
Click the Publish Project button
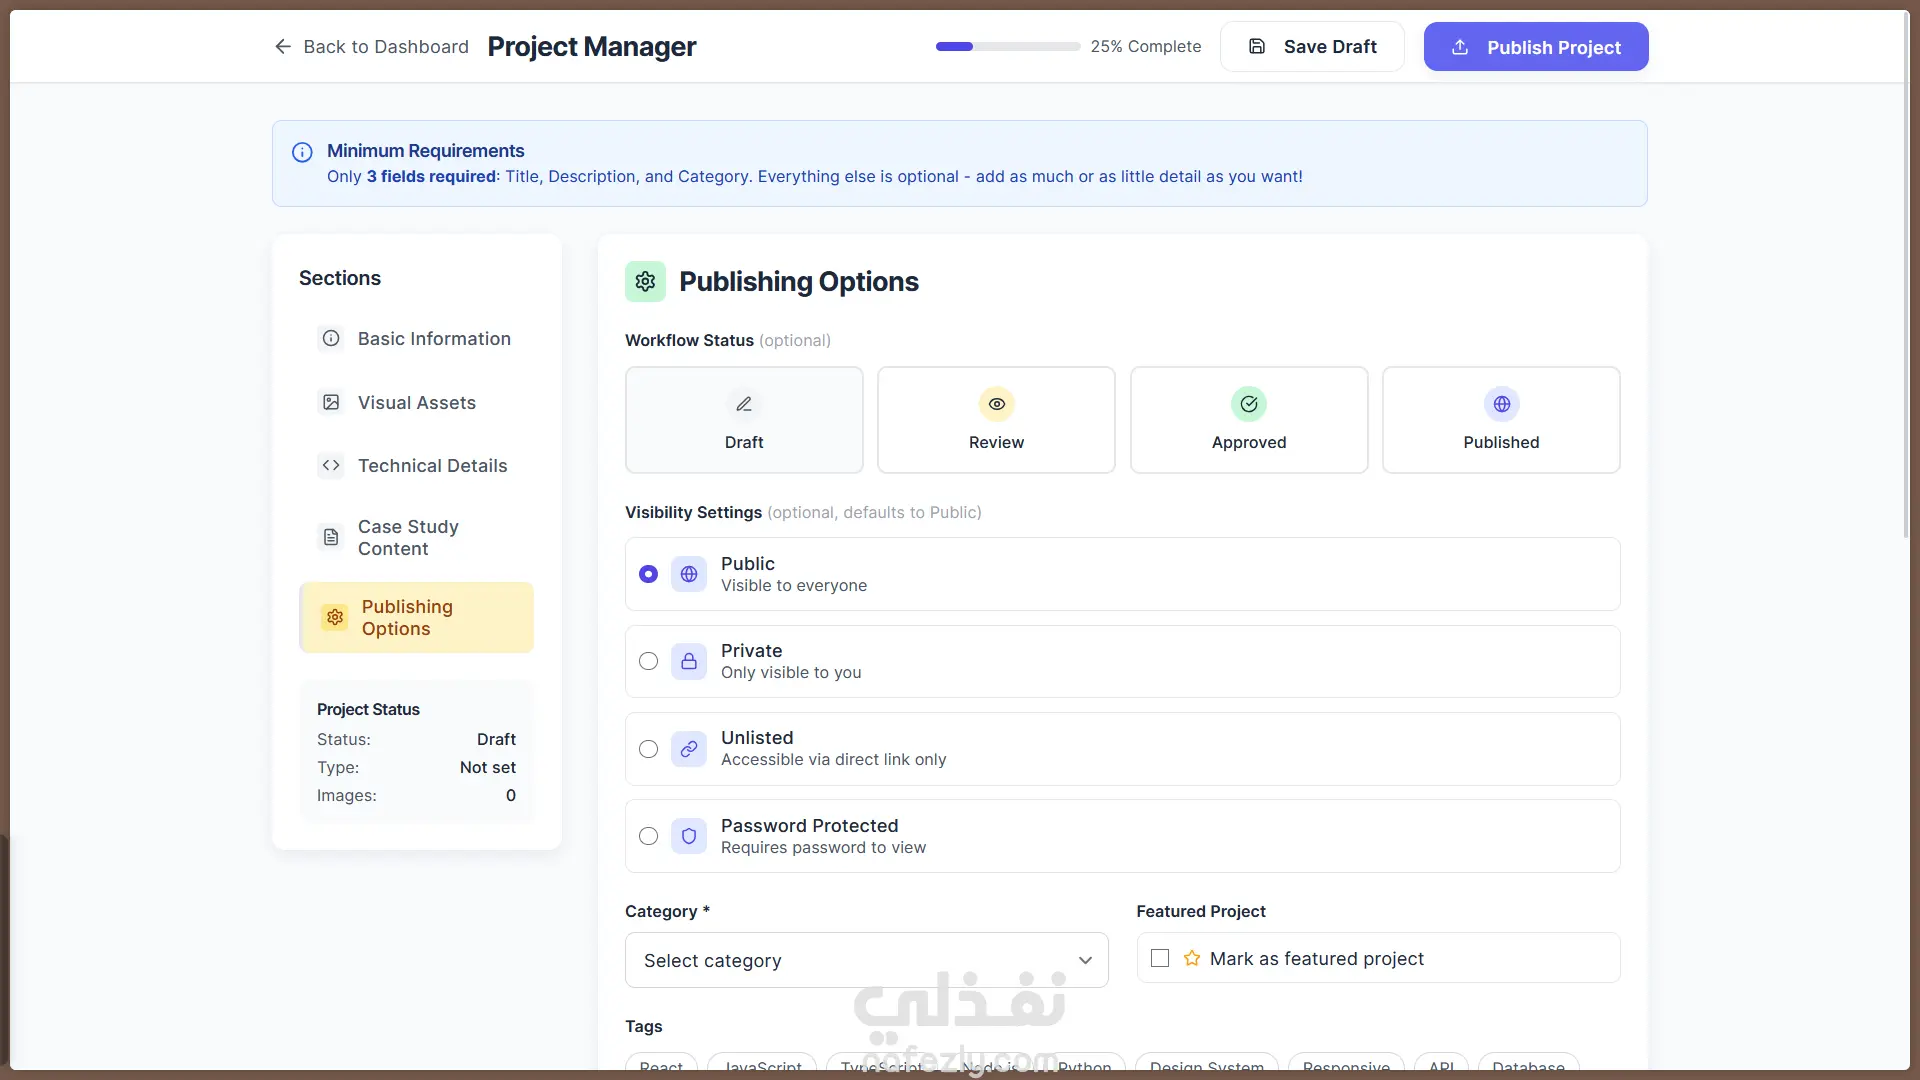1536,47
